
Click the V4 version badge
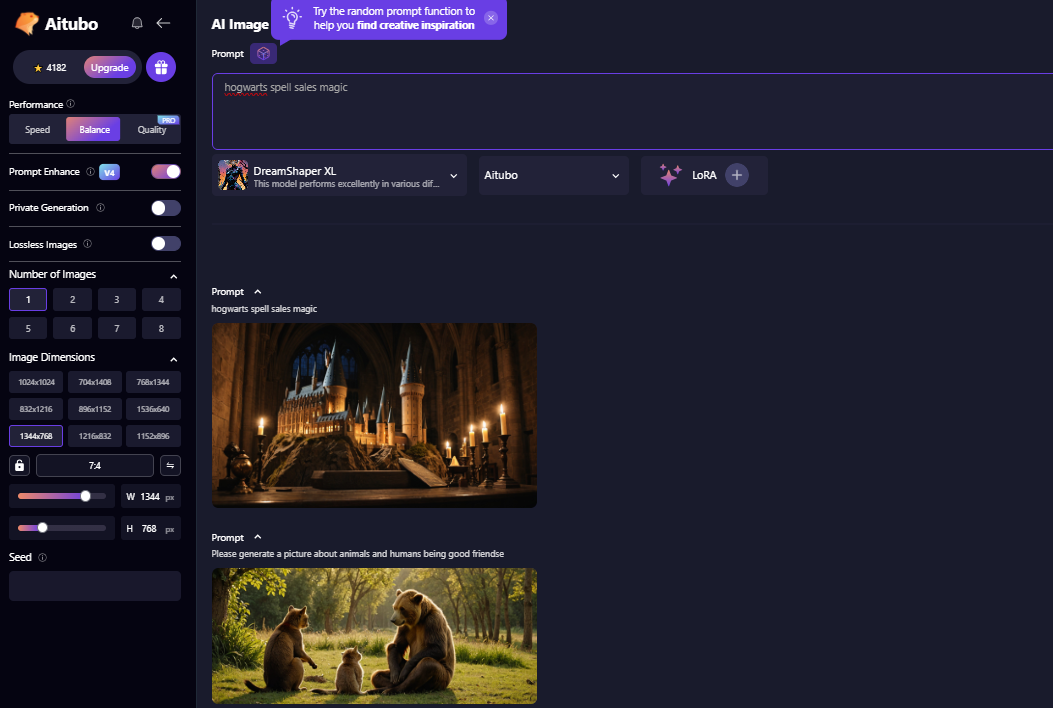[109, 172]
